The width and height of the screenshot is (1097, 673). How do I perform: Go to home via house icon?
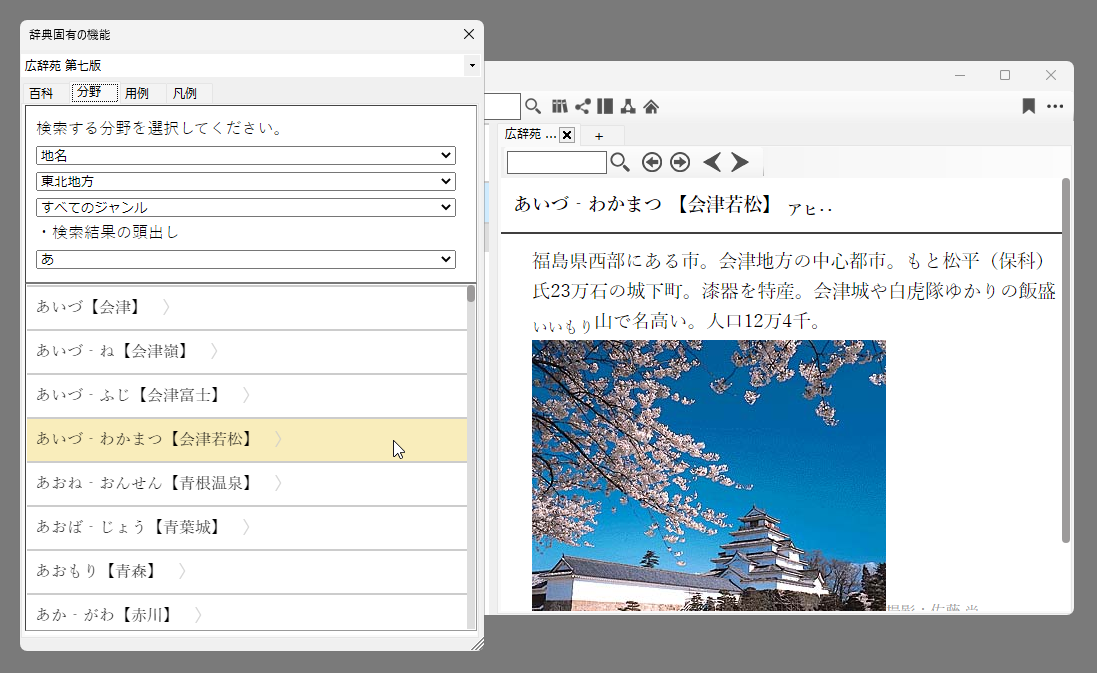(651, 106)
